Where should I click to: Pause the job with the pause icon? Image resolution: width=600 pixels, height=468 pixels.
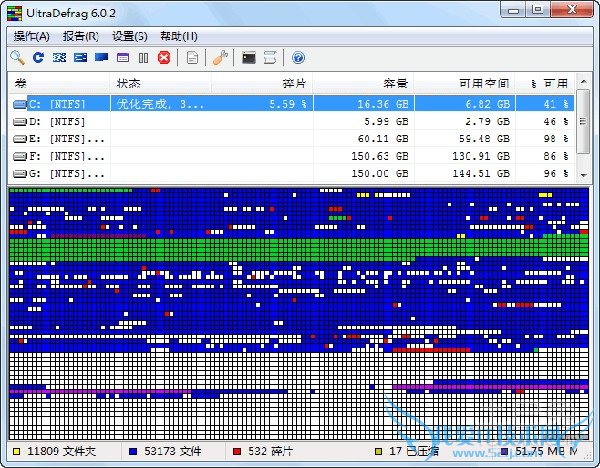pos(143,58)
